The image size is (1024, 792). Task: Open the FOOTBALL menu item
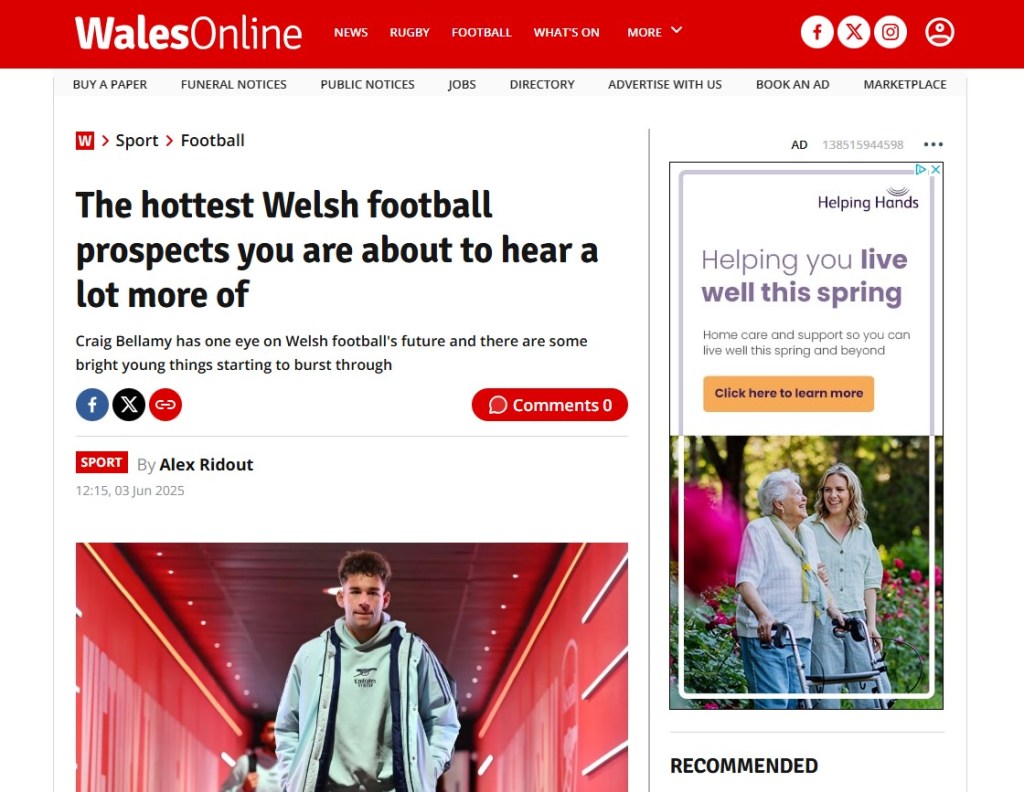pyautogui.click(x=481, y=33)
